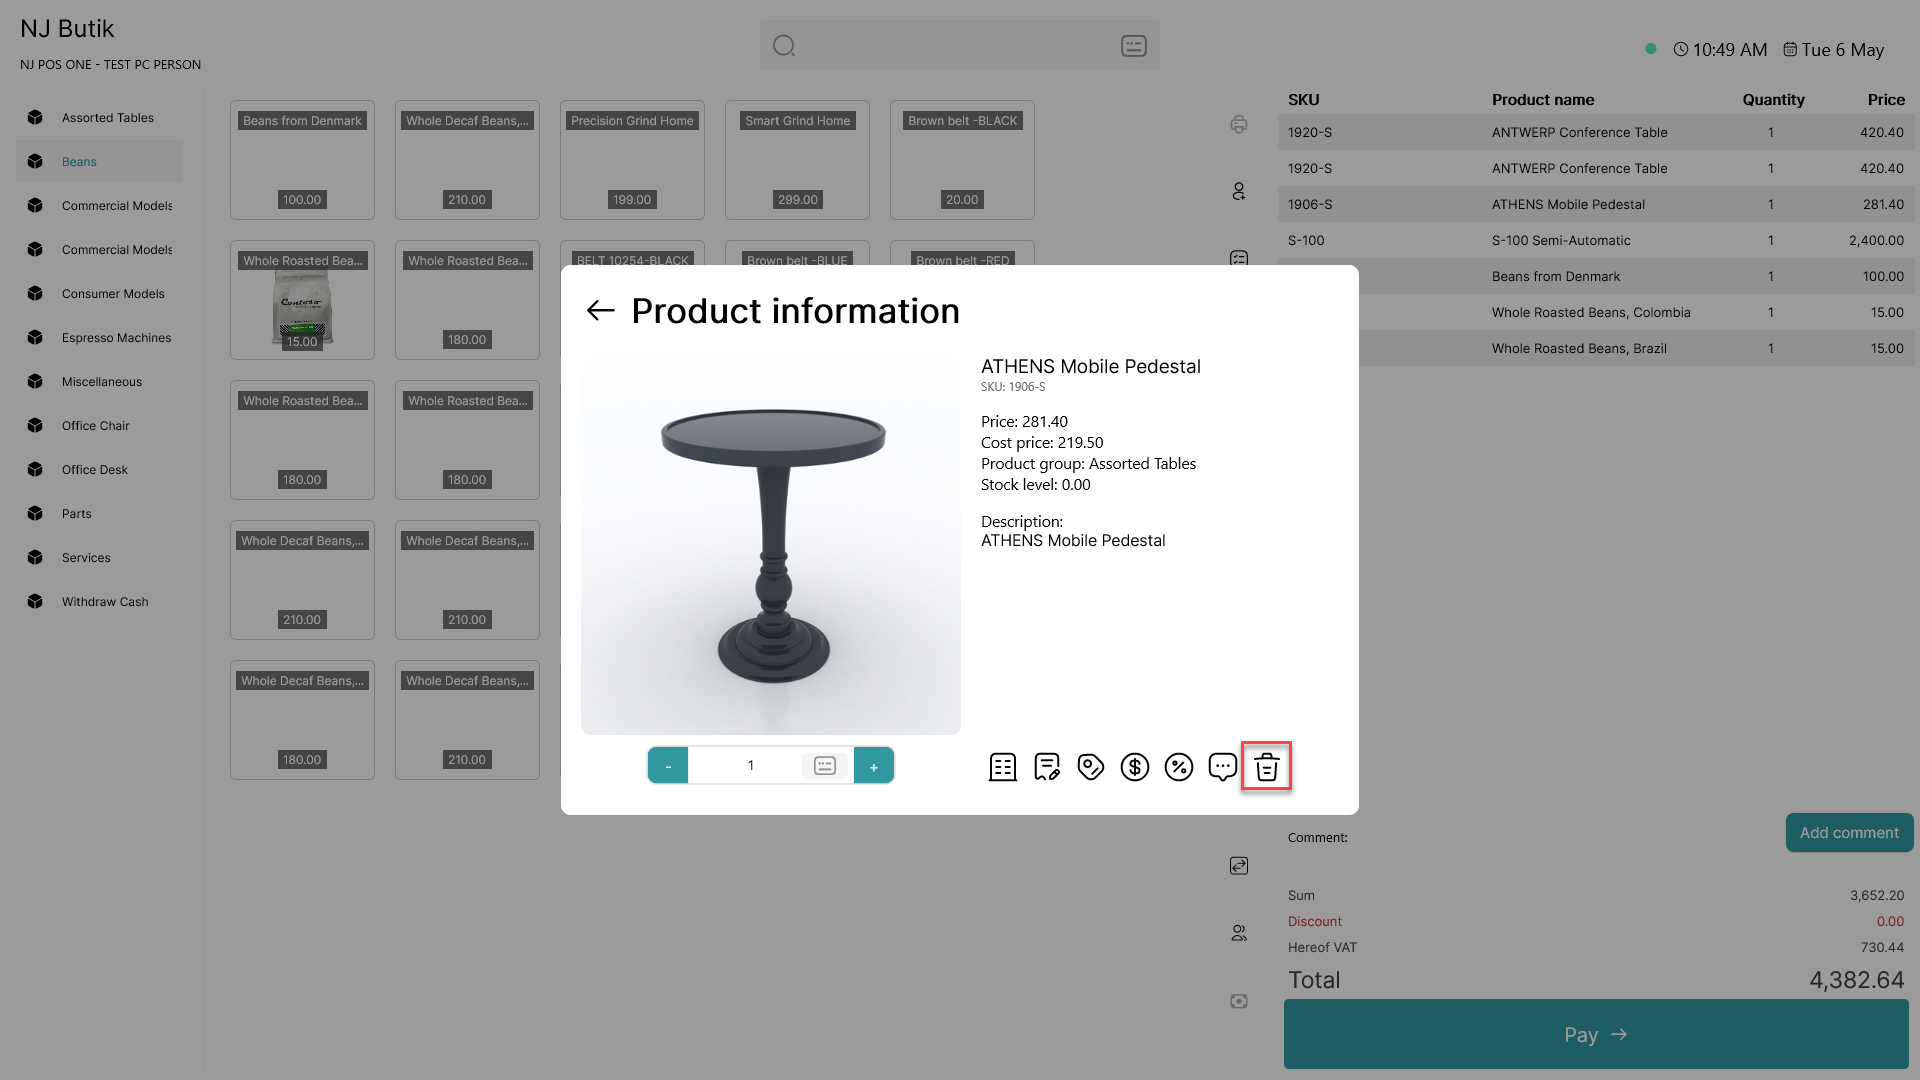Select the Beans from Denmark cart row
The image size is (1920, 1080).
[1636, 276]
